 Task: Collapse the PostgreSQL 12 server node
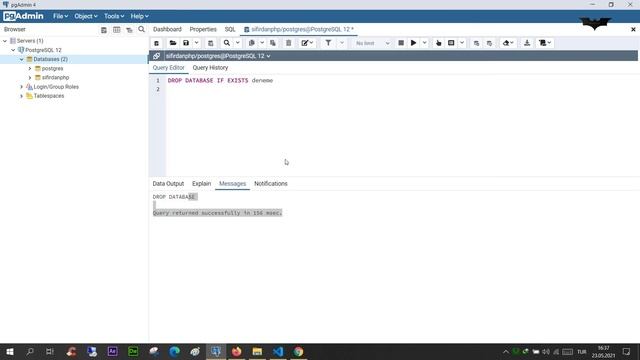(13, 50)
